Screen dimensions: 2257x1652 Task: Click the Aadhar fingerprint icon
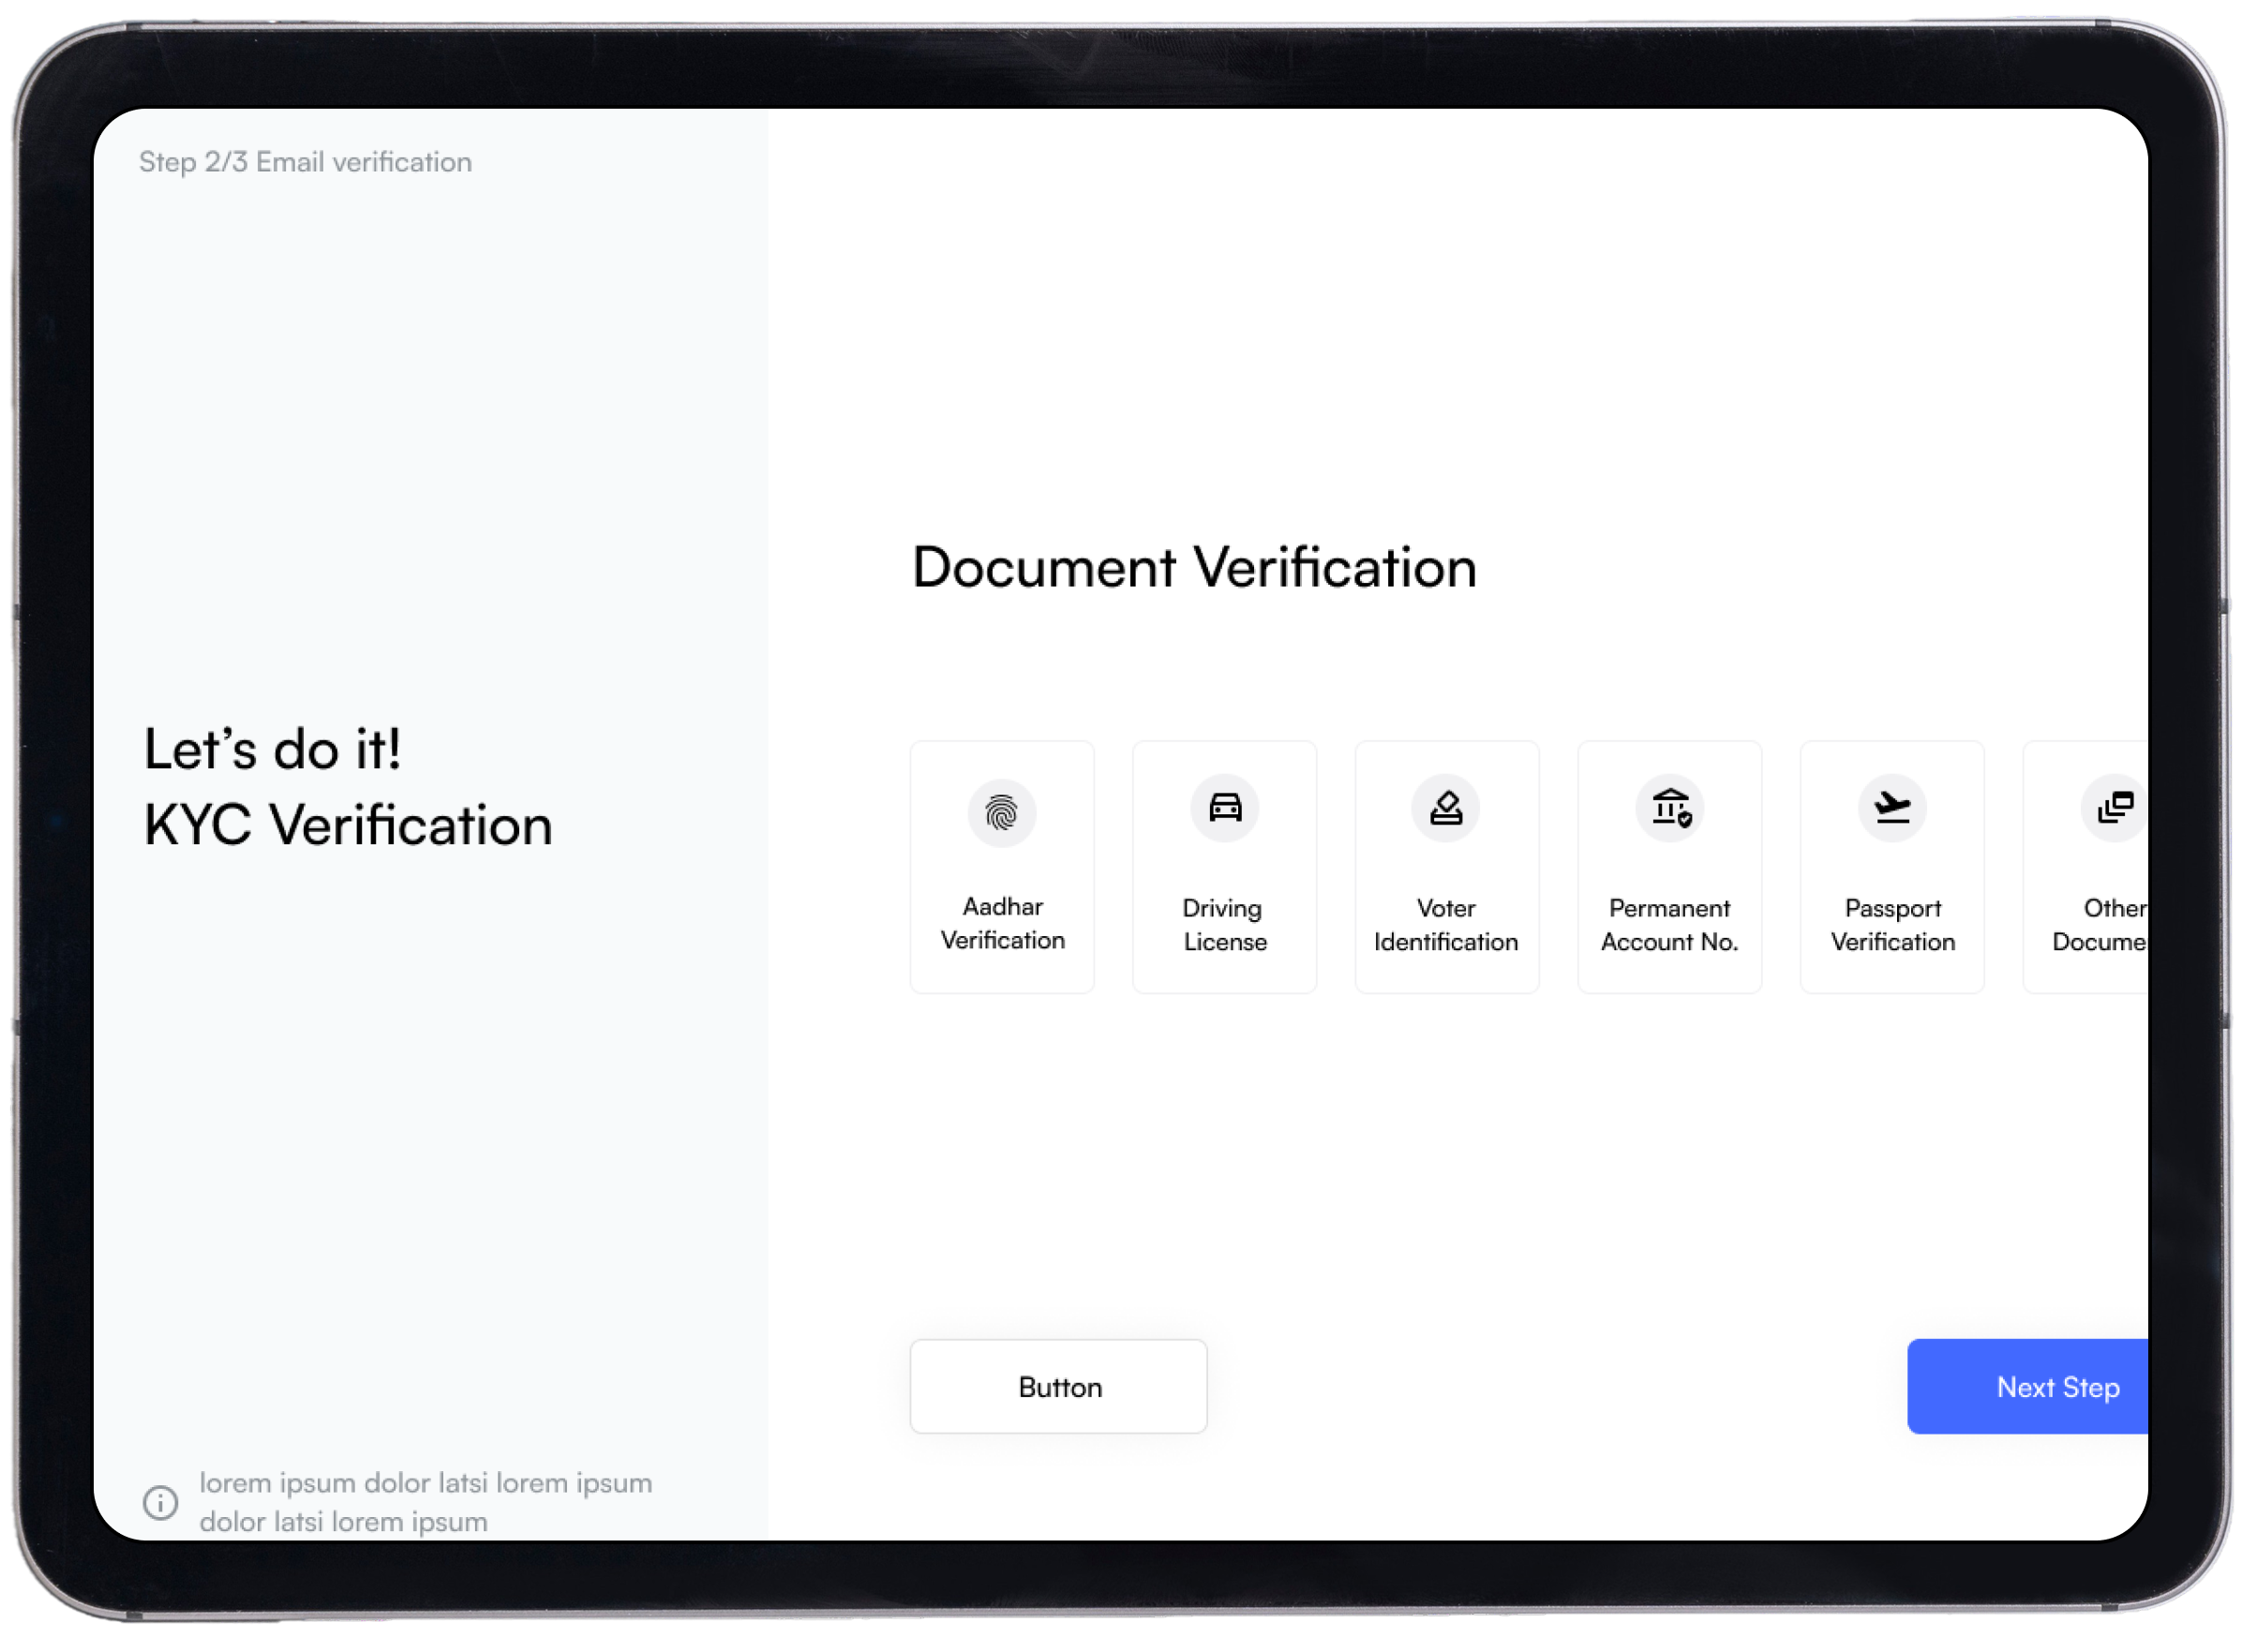tap(1001, 813)
